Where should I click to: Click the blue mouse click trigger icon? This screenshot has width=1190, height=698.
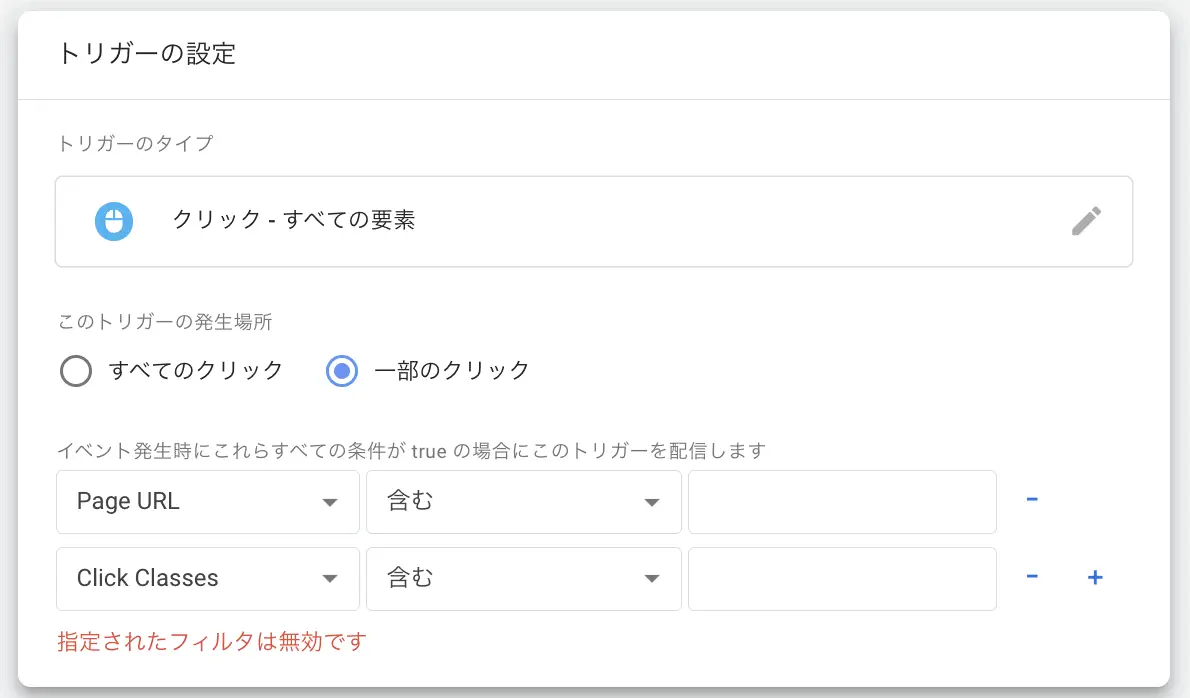[114, 222]
